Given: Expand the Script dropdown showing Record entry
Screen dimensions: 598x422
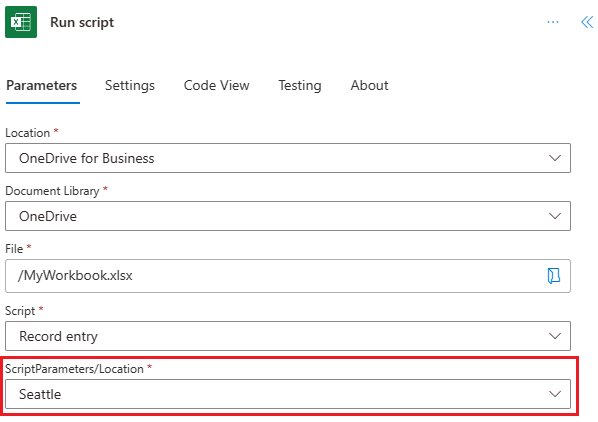Looking at the screenshot, I should coord(288,336).
